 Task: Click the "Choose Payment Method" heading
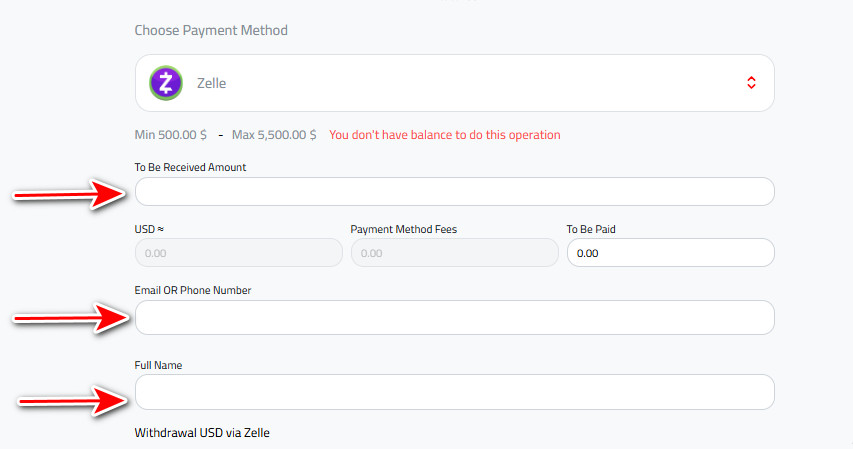(211, 30)
